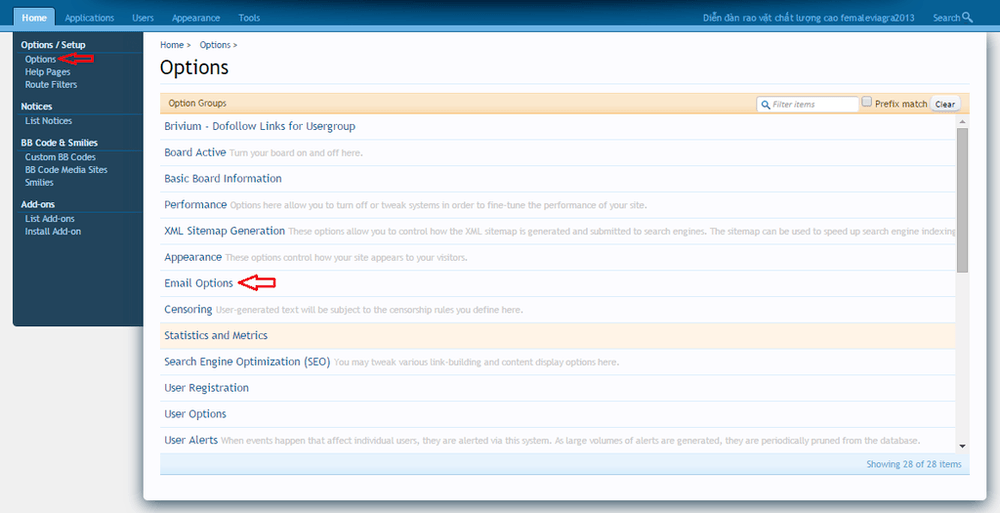The image size is (1000, 513).
Task: Click the filter items magnifier icon
Action: click(765, 105)
